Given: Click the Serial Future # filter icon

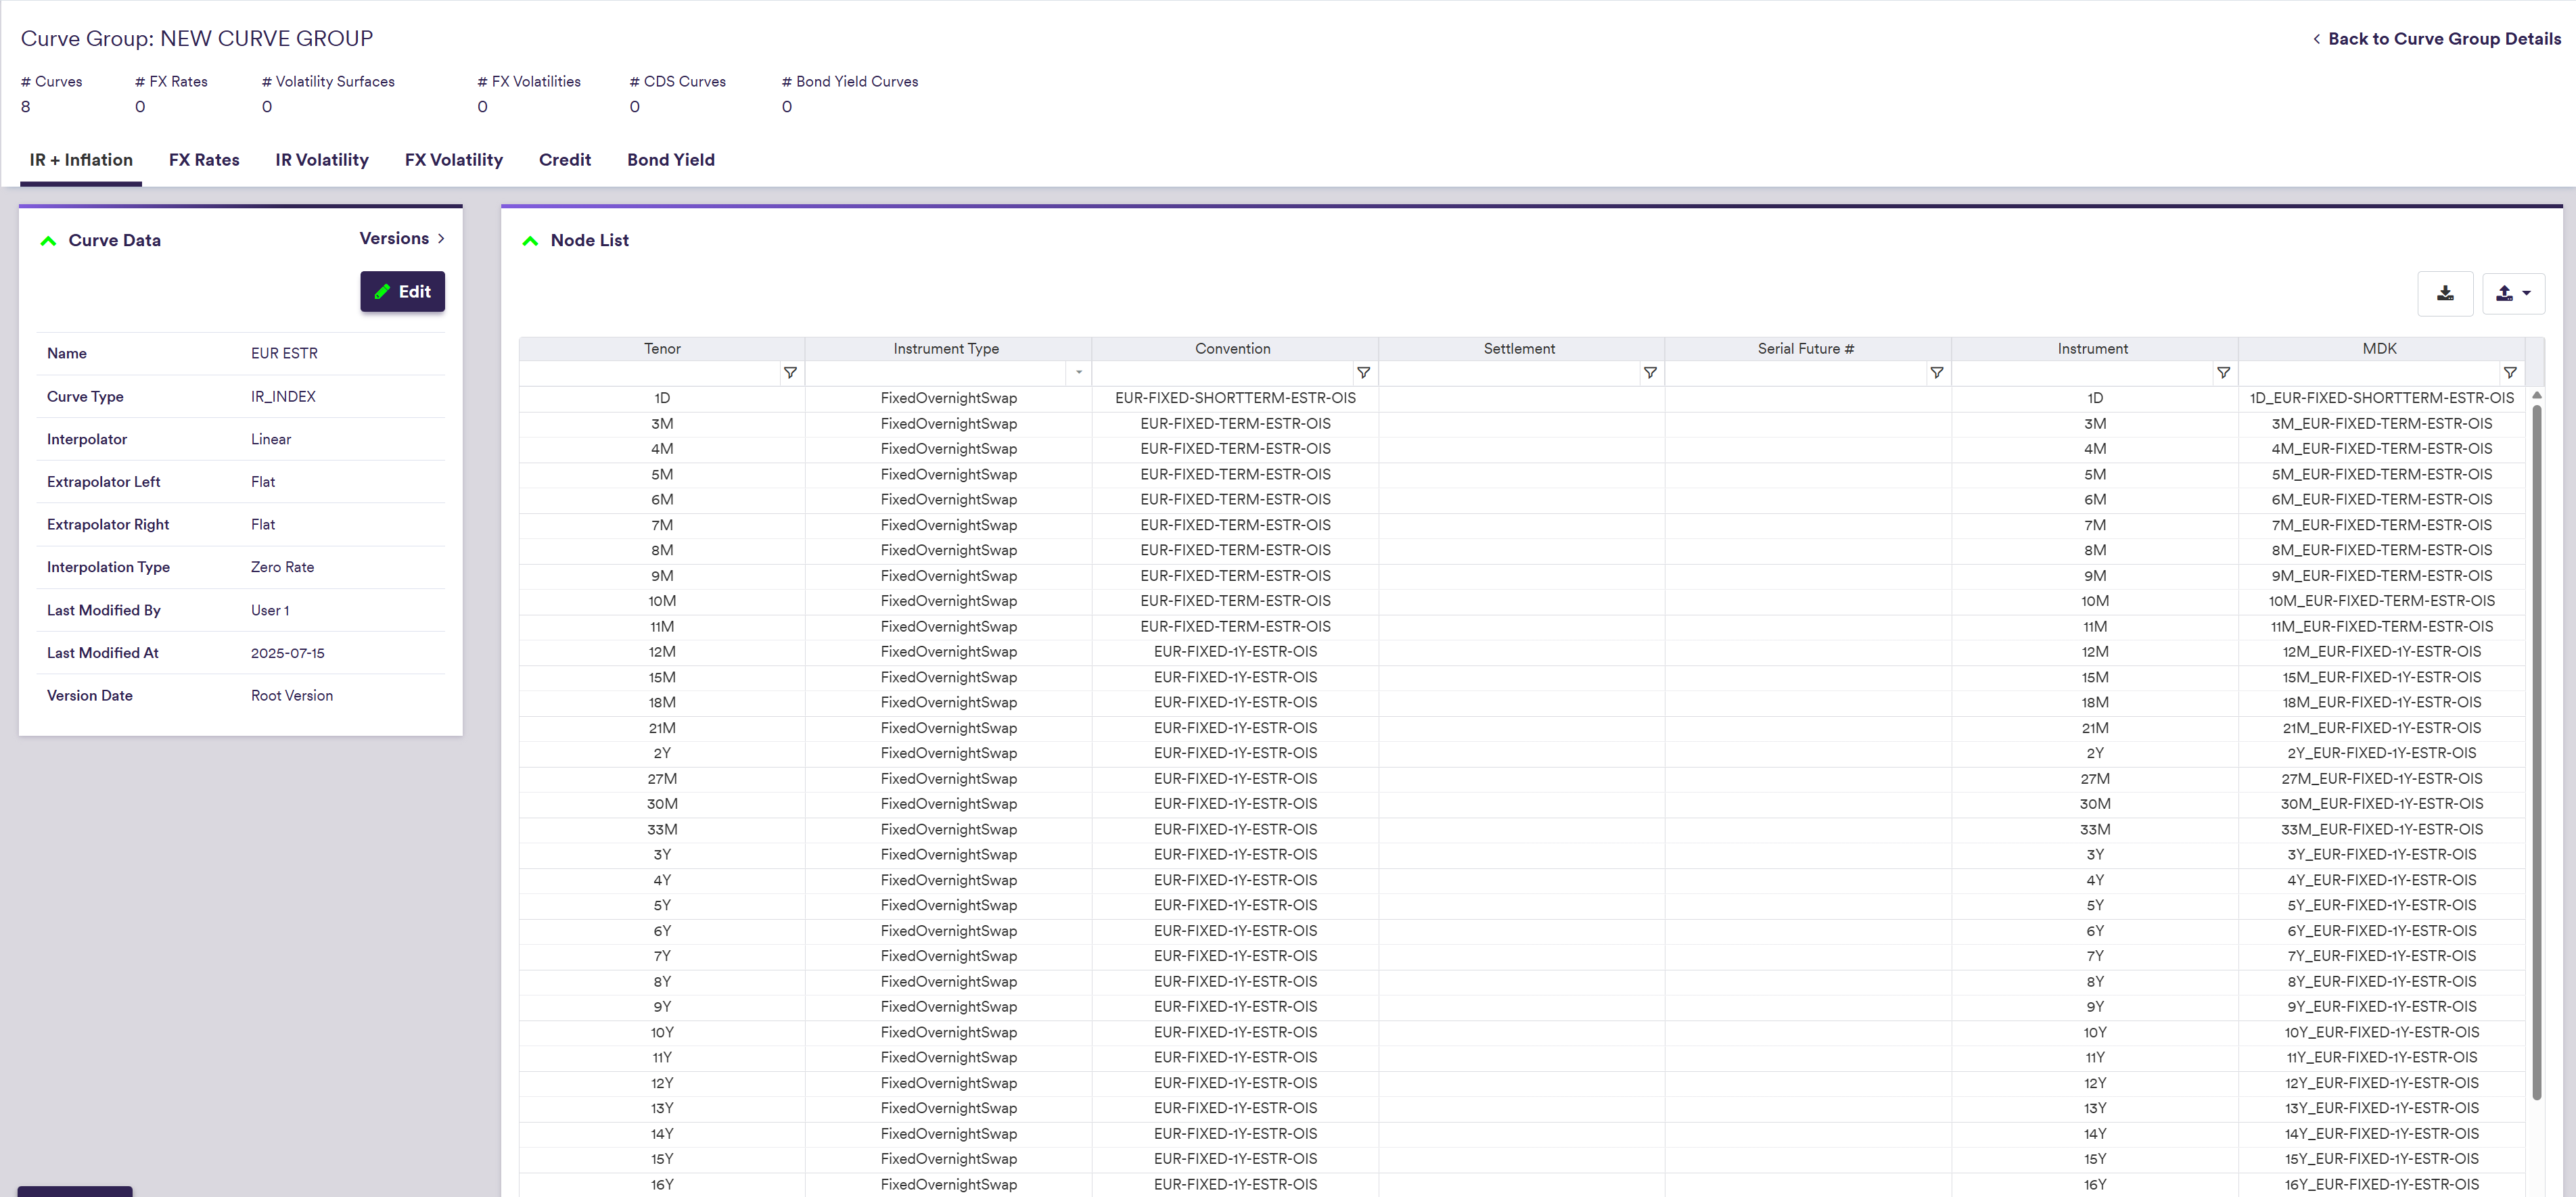Looking at the screenshot, I should coord(1937,373).
